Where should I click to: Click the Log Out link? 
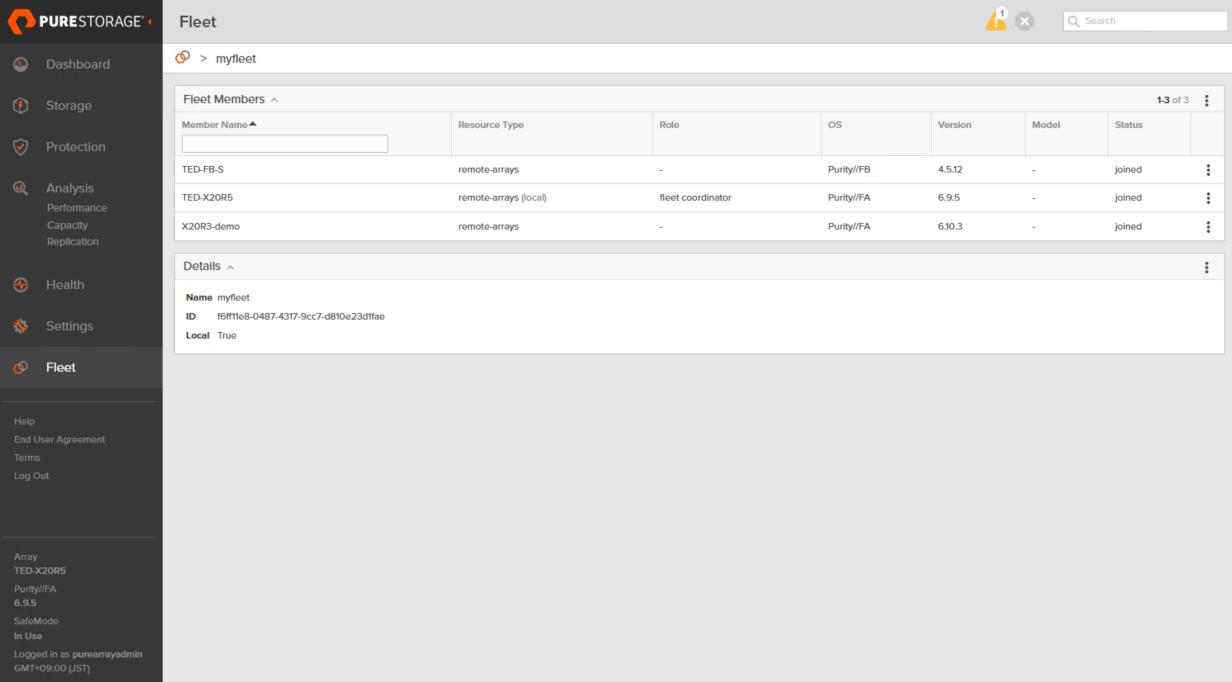(31, 476)
